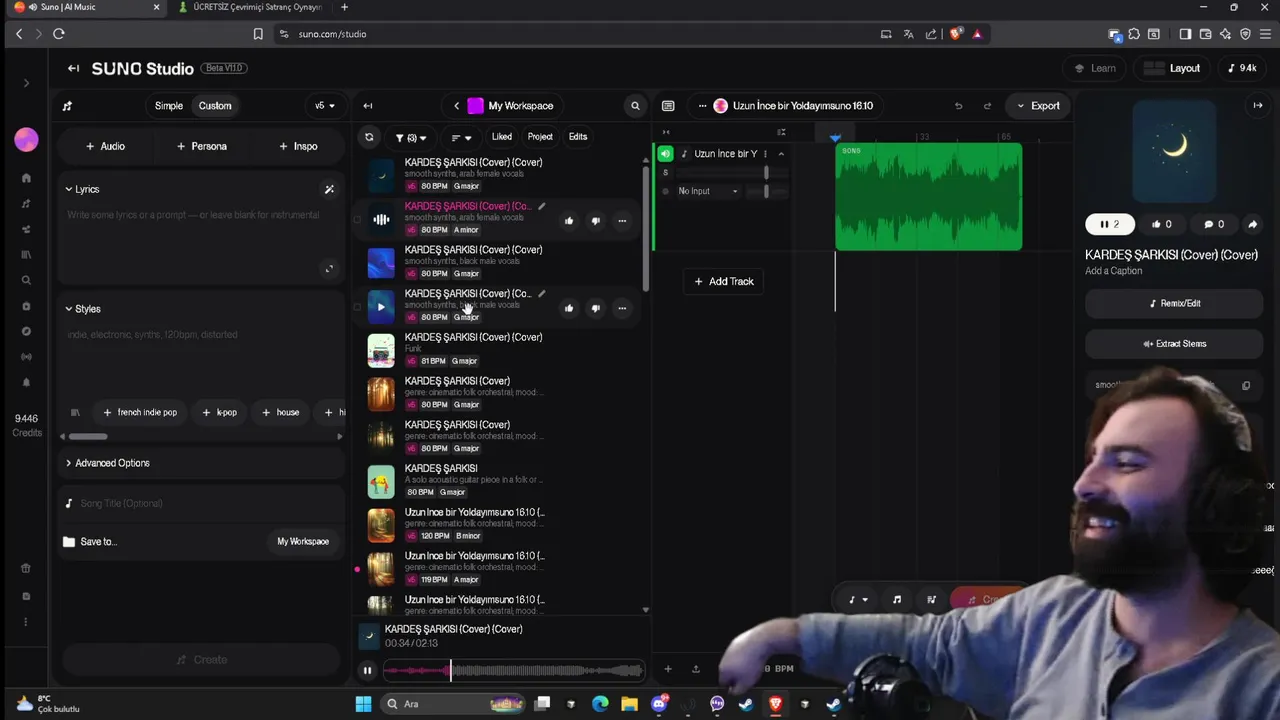
Task: Click Remix/Edit button
Action: [1174, 303]
